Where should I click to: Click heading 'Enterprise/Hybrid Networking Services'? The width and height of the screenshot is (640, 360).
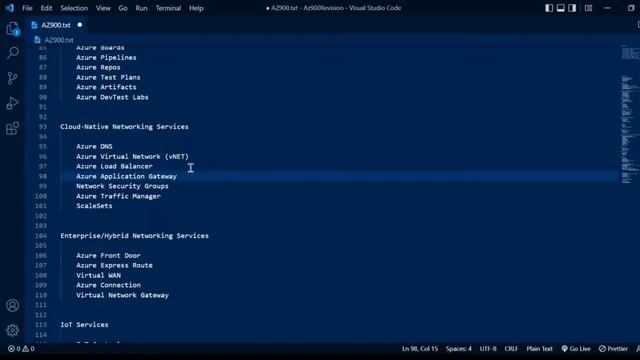coord(134,236)
